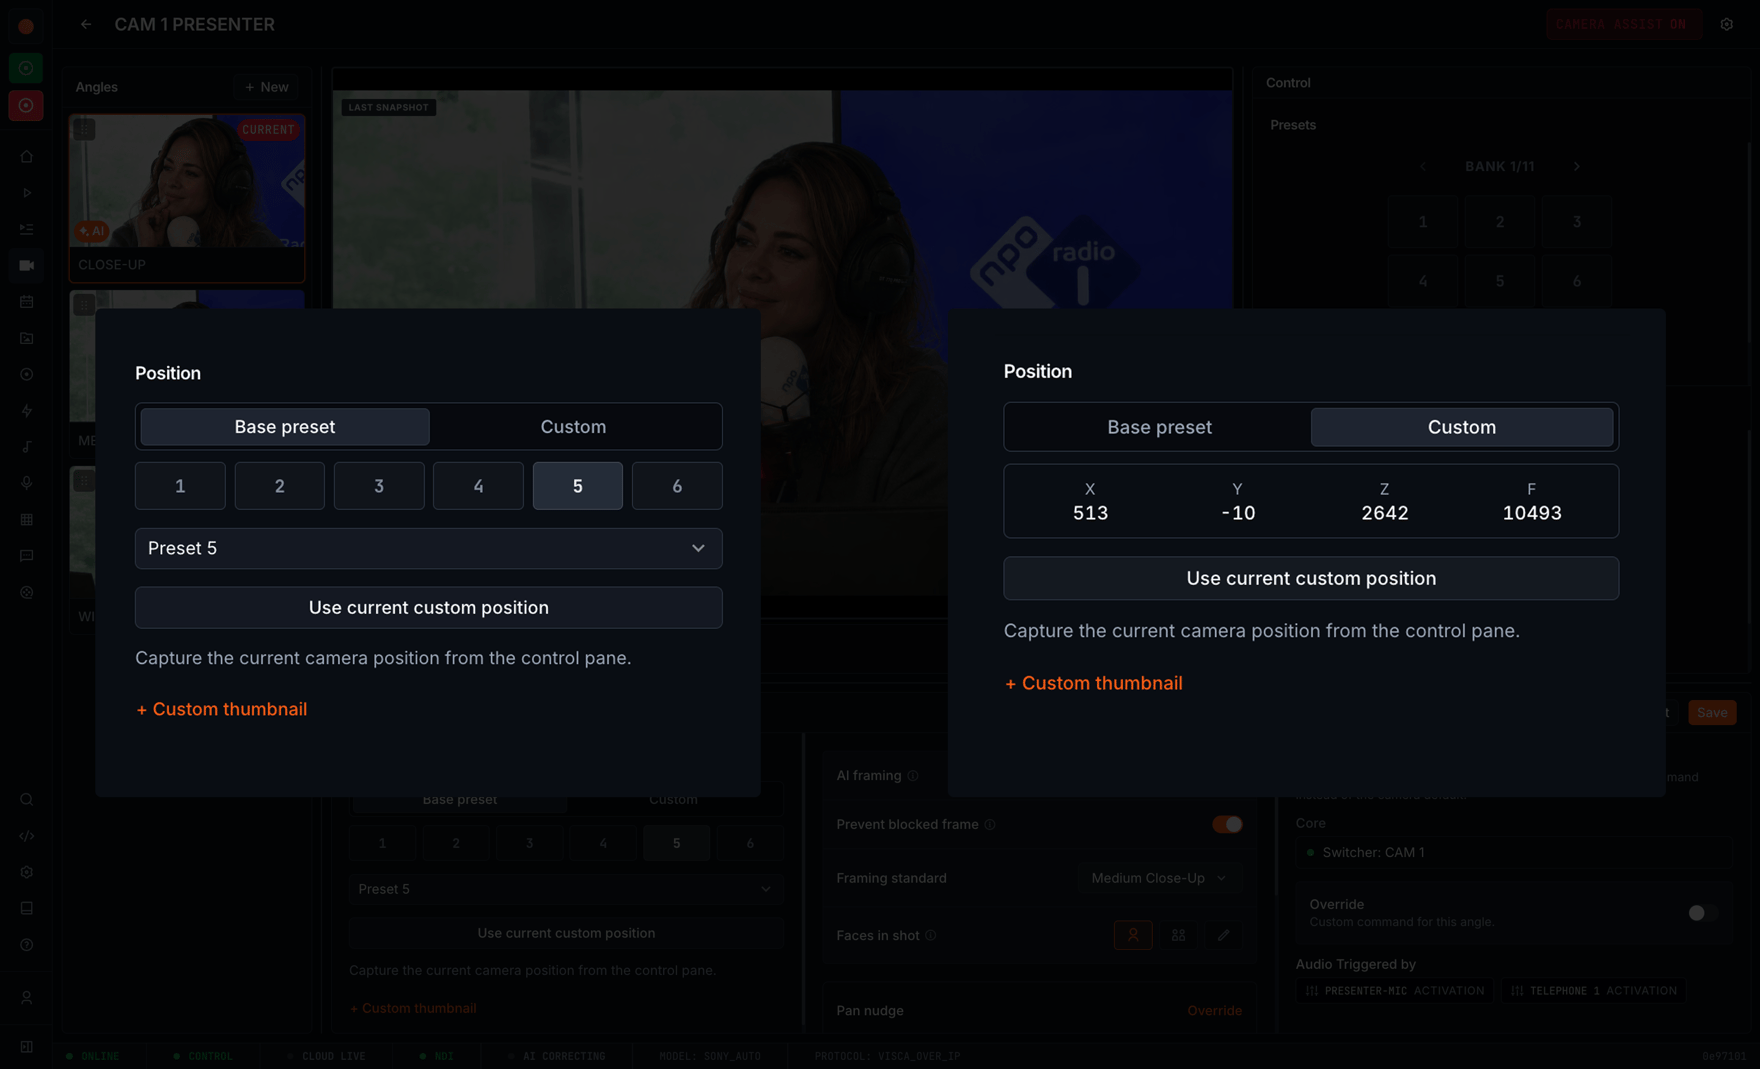Select Base preset tab in right overlay

[x=1159, y=427]
